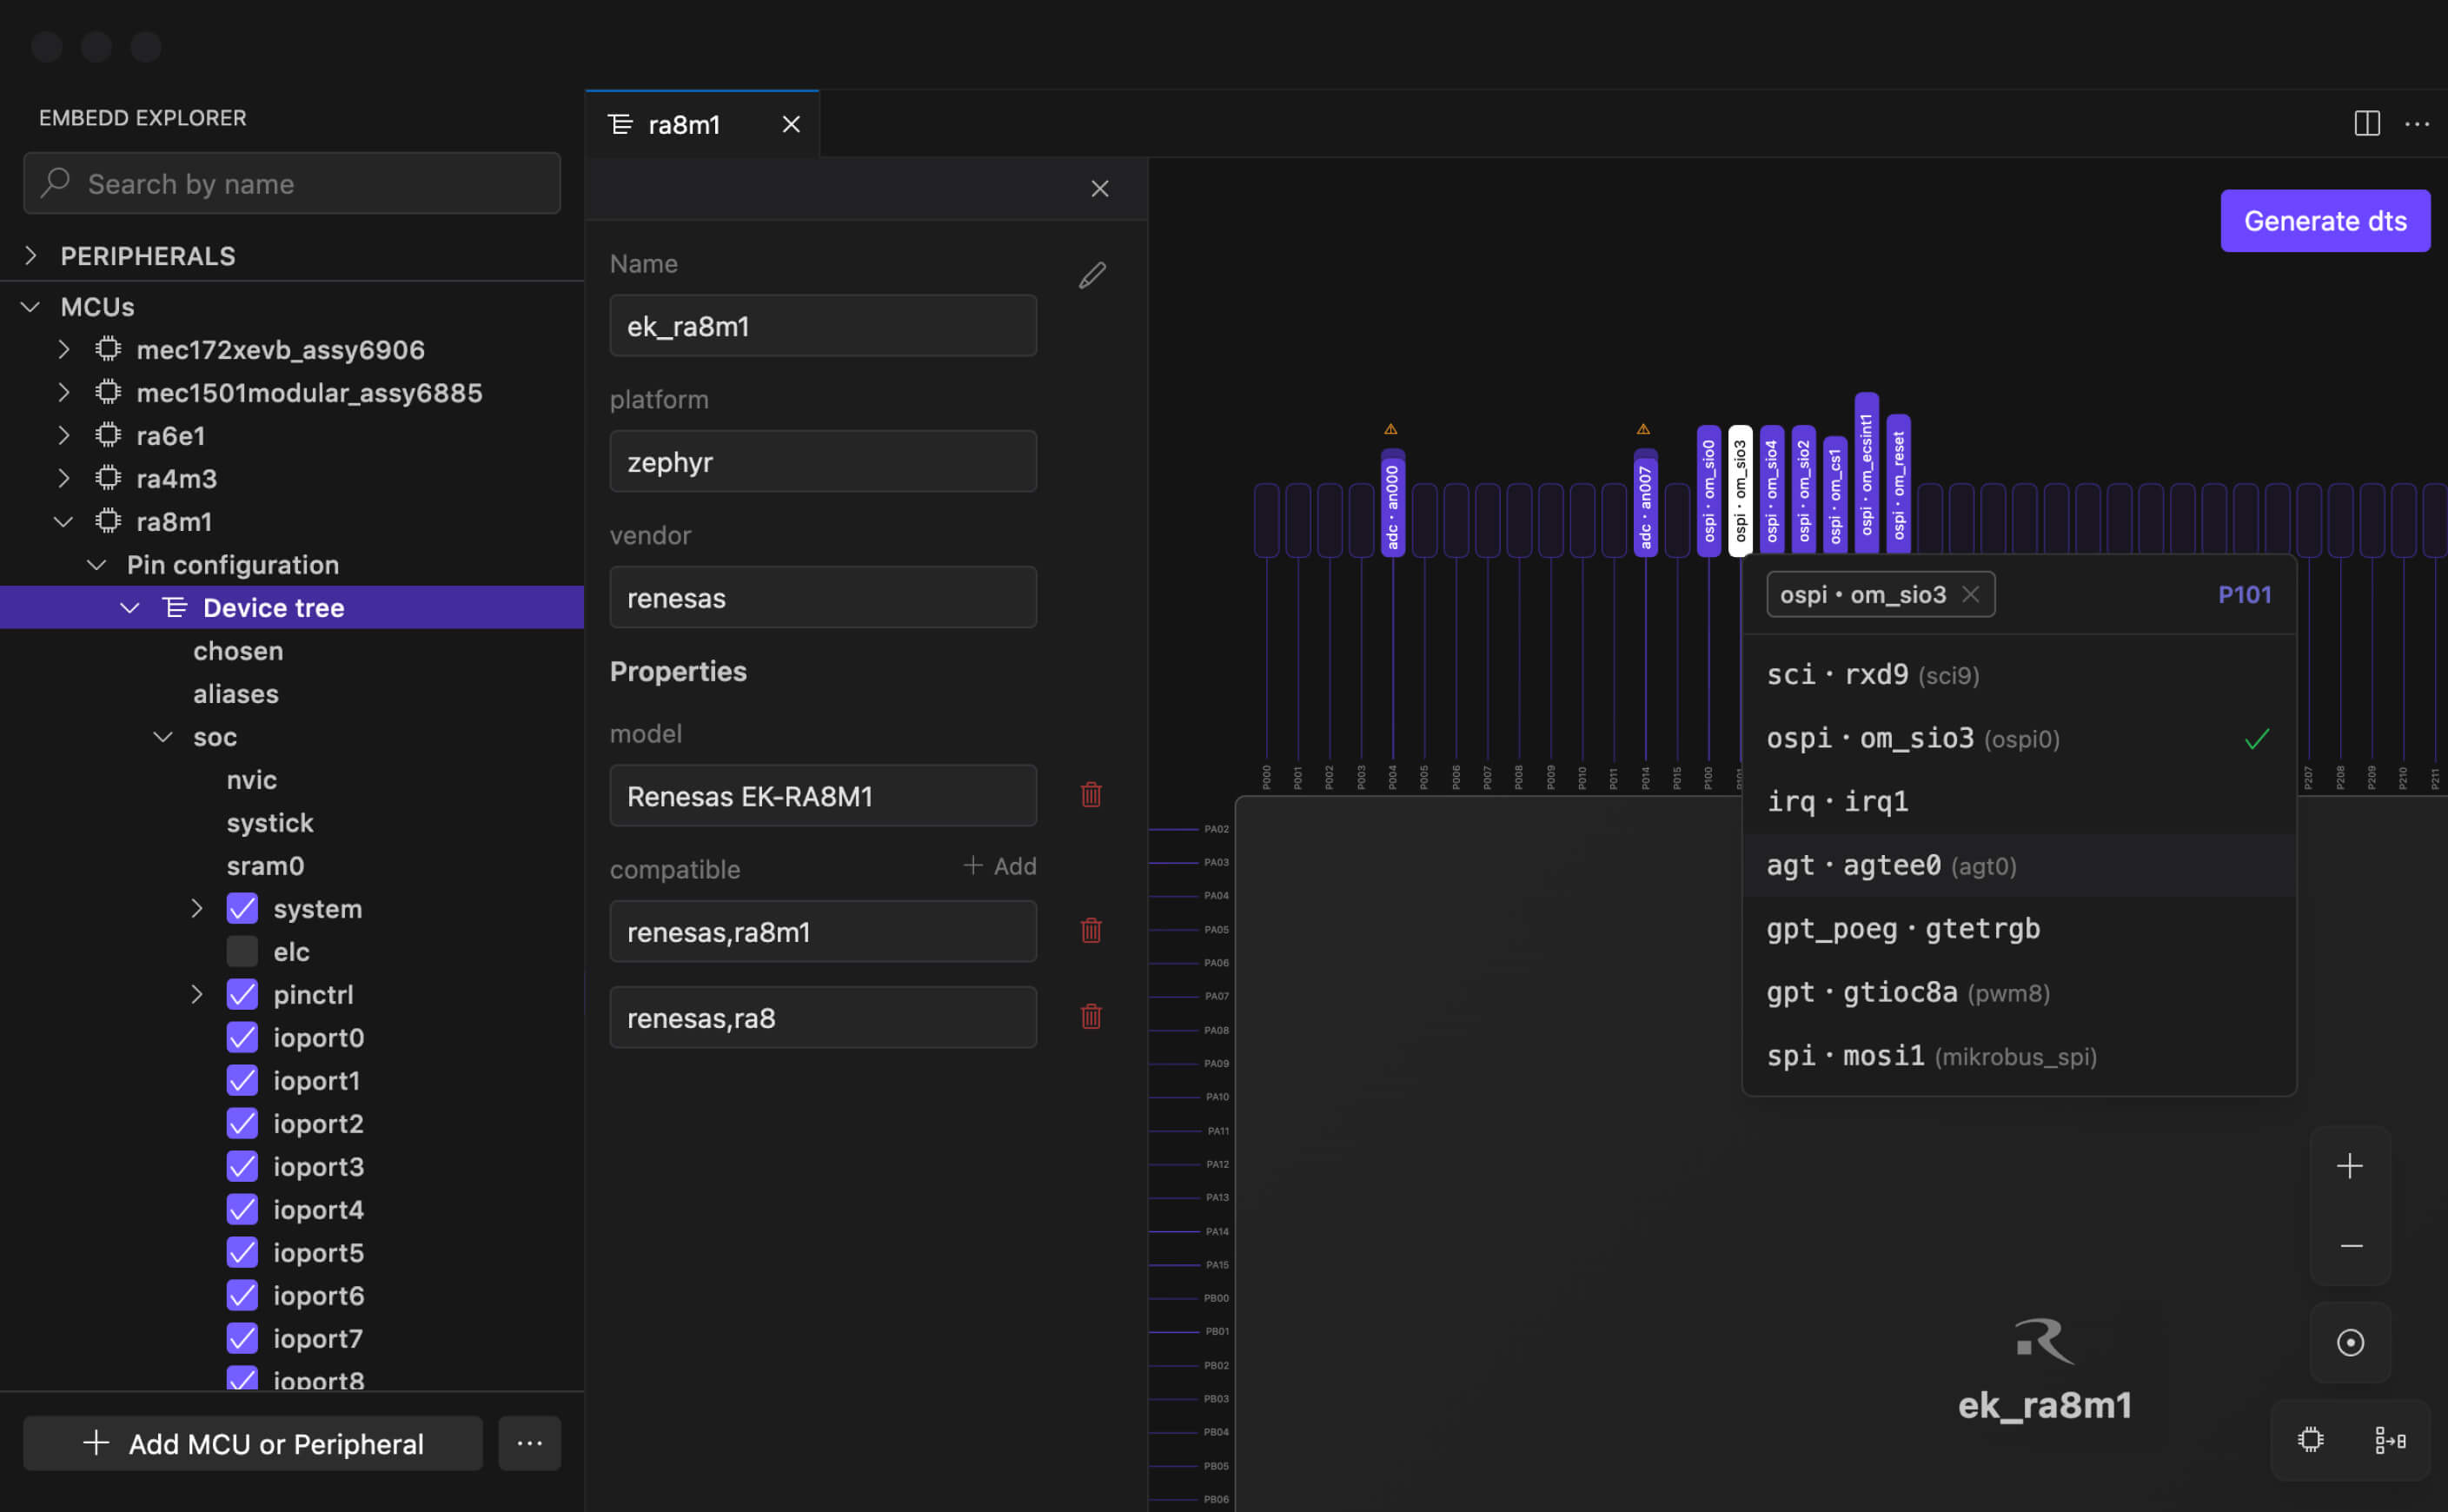Screen dimensions: 2448x1512
Task: Toggle the ioport3 checkbox
Action: pyautogui.click(x=242, y=1166)
